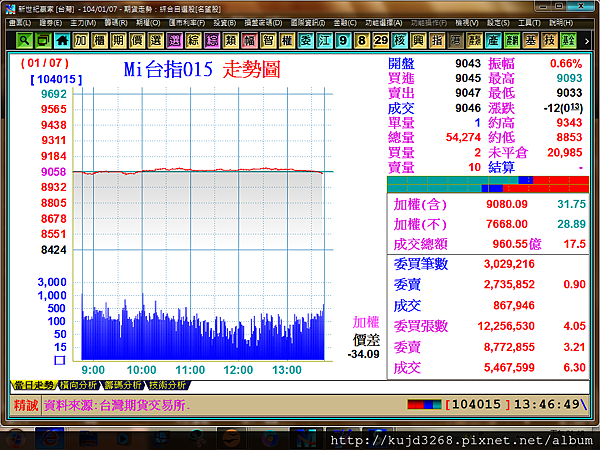Open the 金融(C) menu
The height and width of the screenshot is (450, 600).
coord(345,23)
